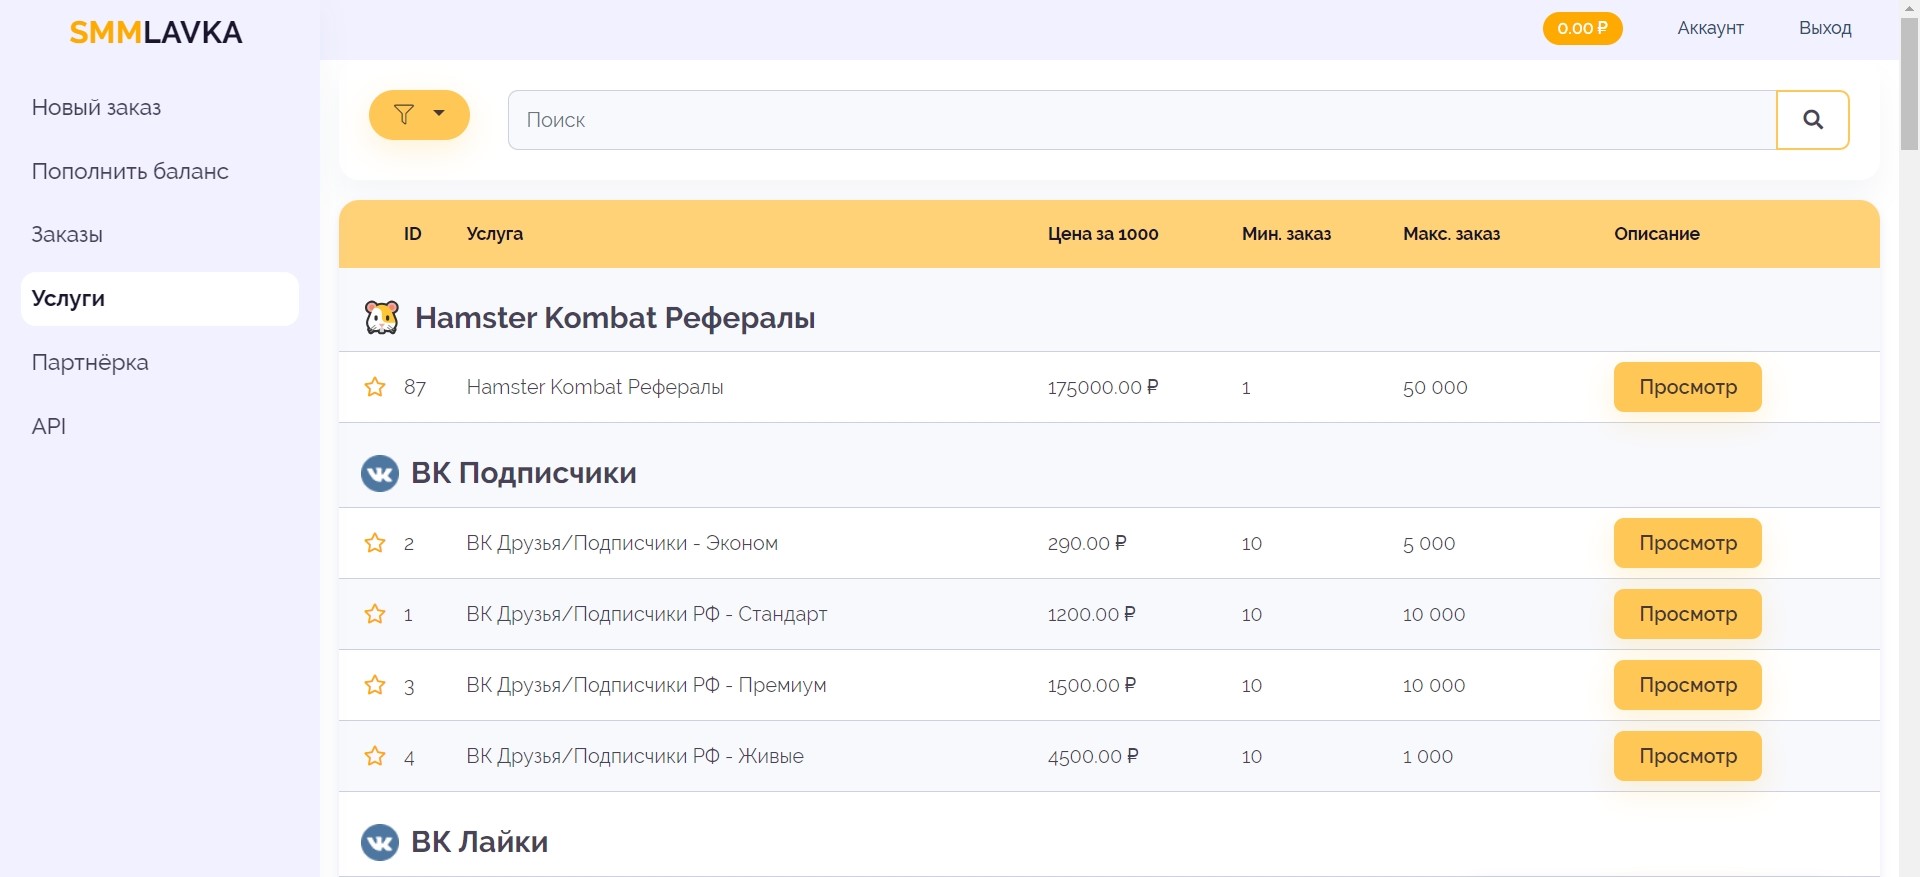Open Заказы in sidebar
This screenshot has width=1920, height=877.
[x=67, y=235]
